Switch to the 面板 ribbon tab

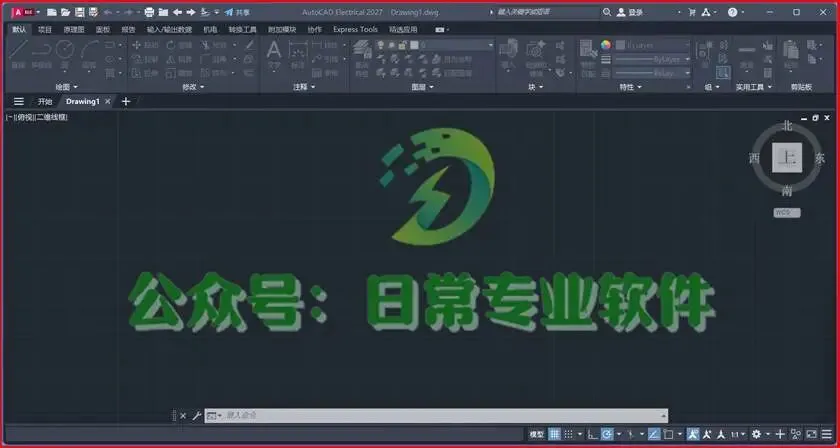103,29
